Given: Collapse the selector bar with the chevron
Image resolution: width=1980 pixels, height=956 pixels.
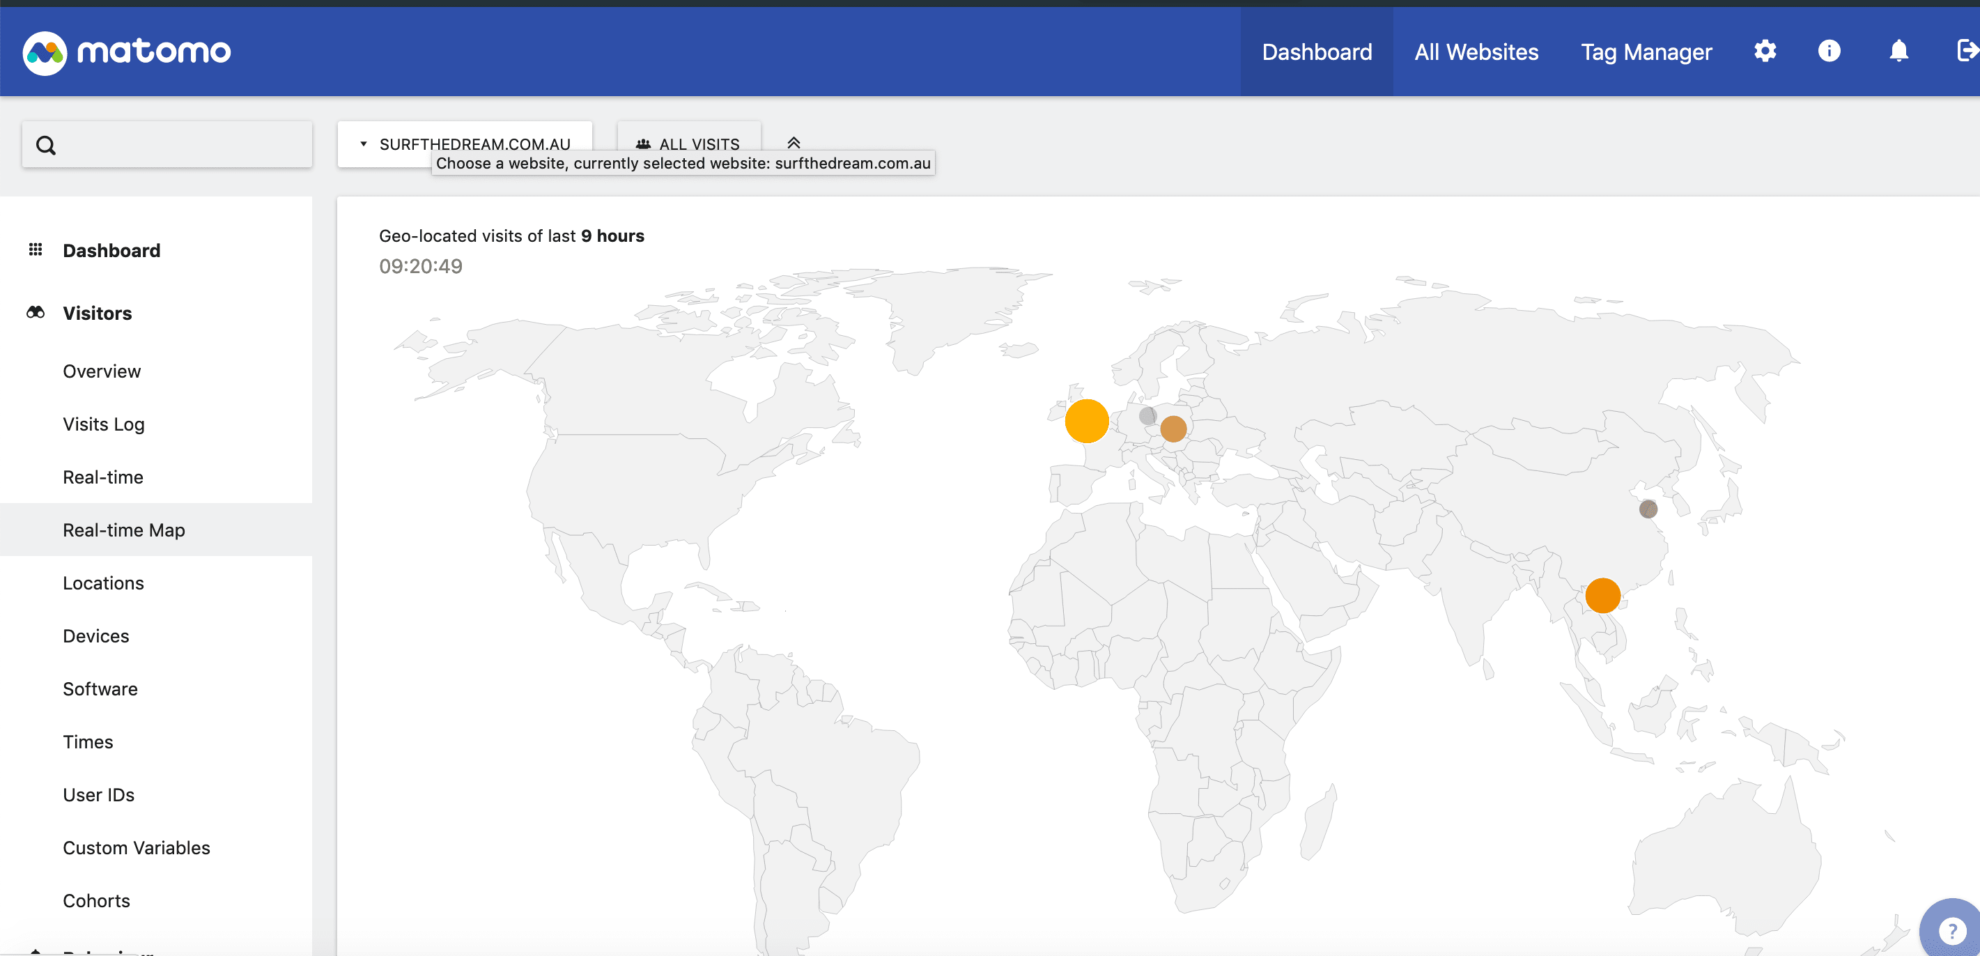Looking at the screenshot, I should 794,142.
